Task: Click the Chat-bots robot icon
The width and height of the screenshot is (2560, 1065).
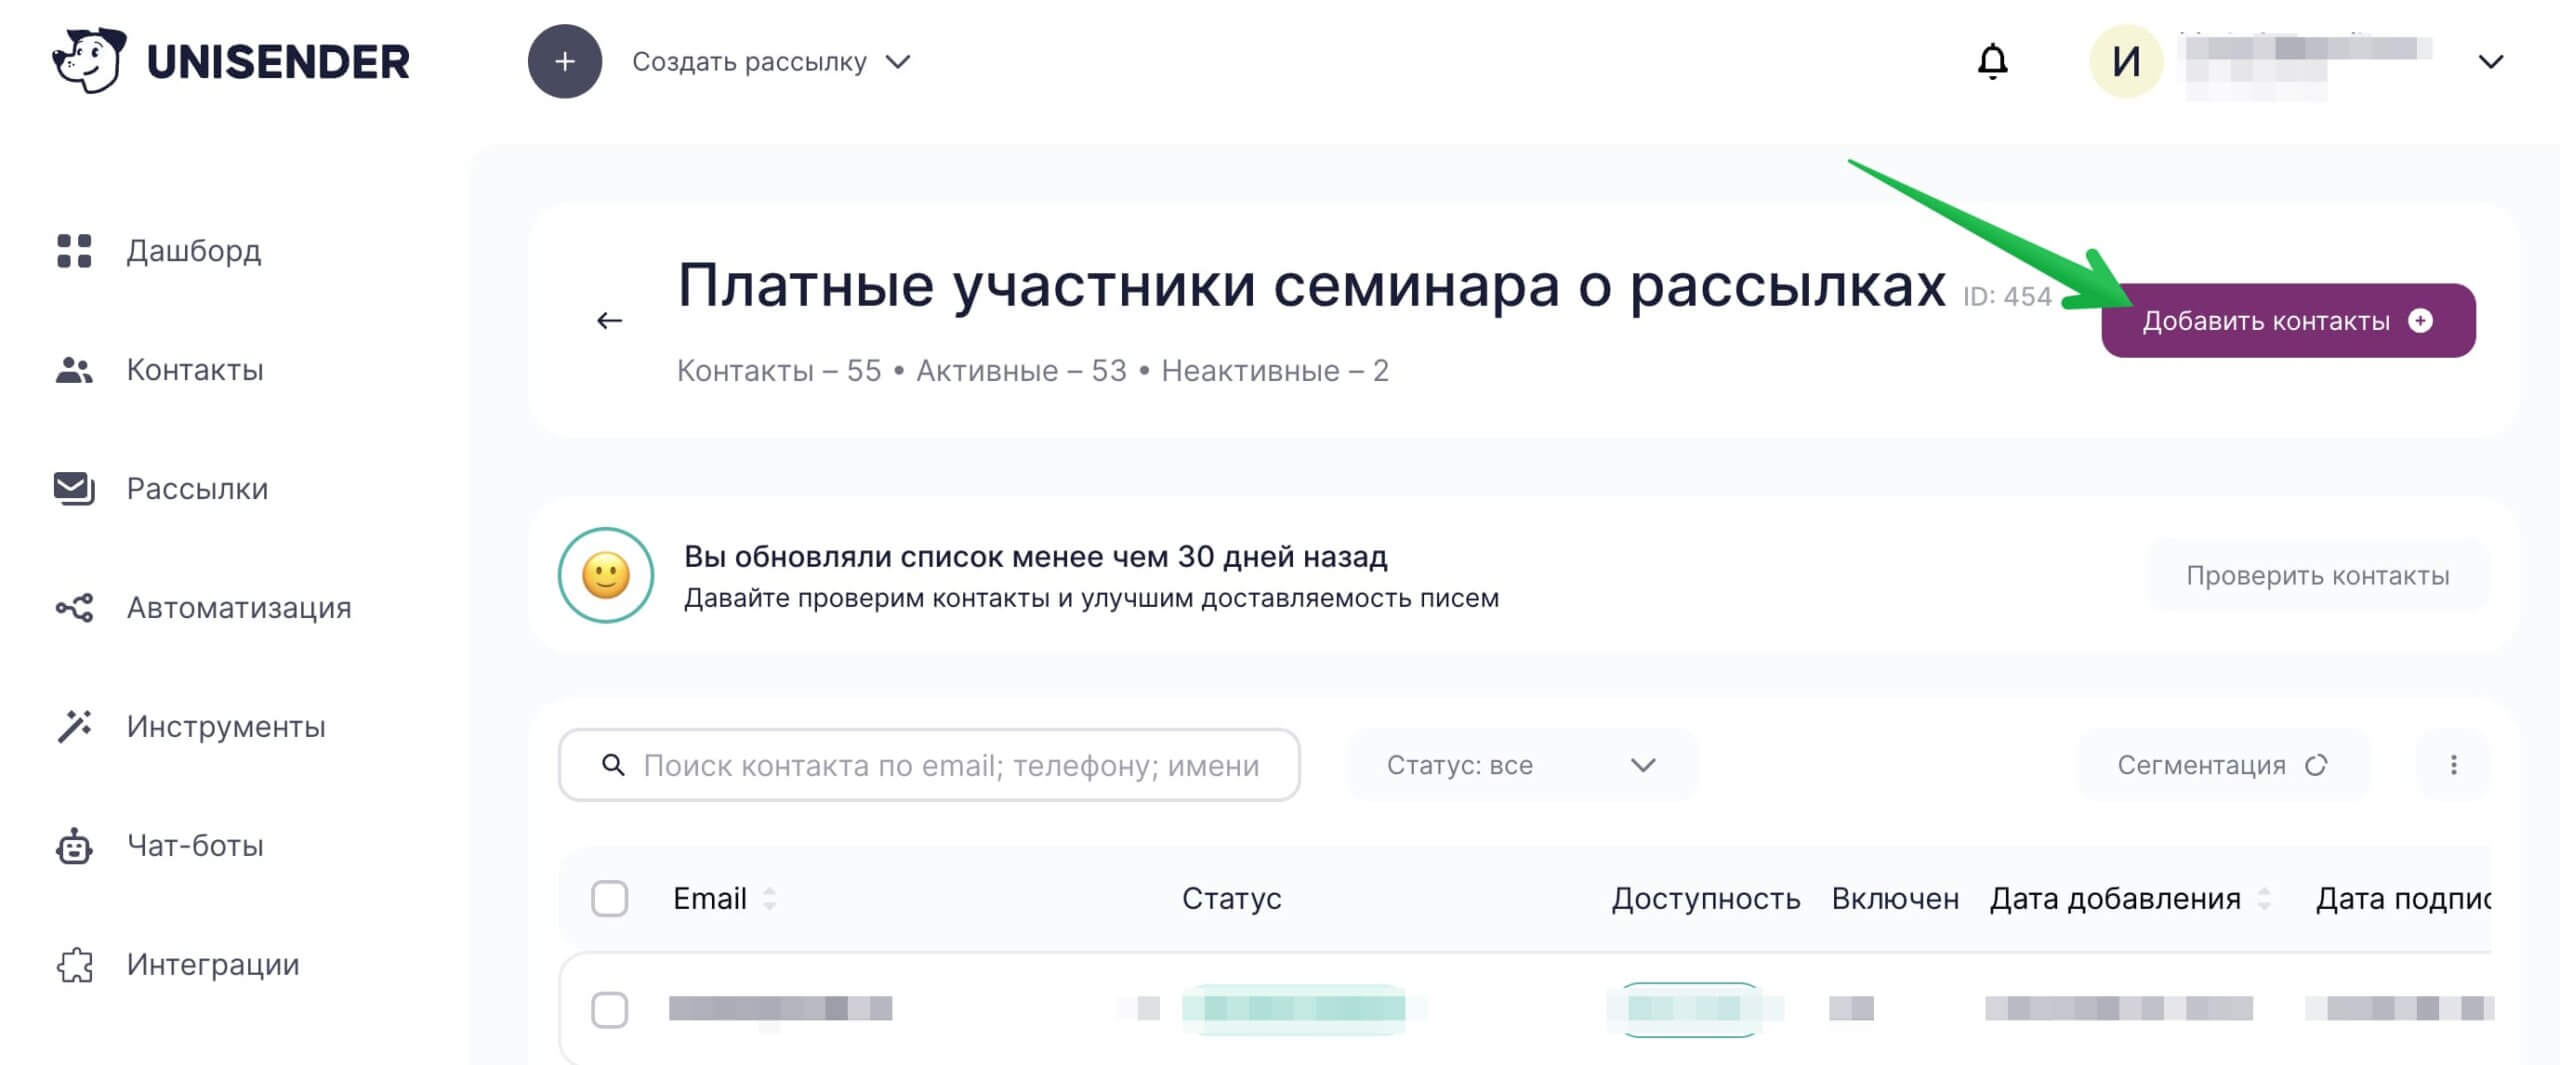Action: click(74, 846)
